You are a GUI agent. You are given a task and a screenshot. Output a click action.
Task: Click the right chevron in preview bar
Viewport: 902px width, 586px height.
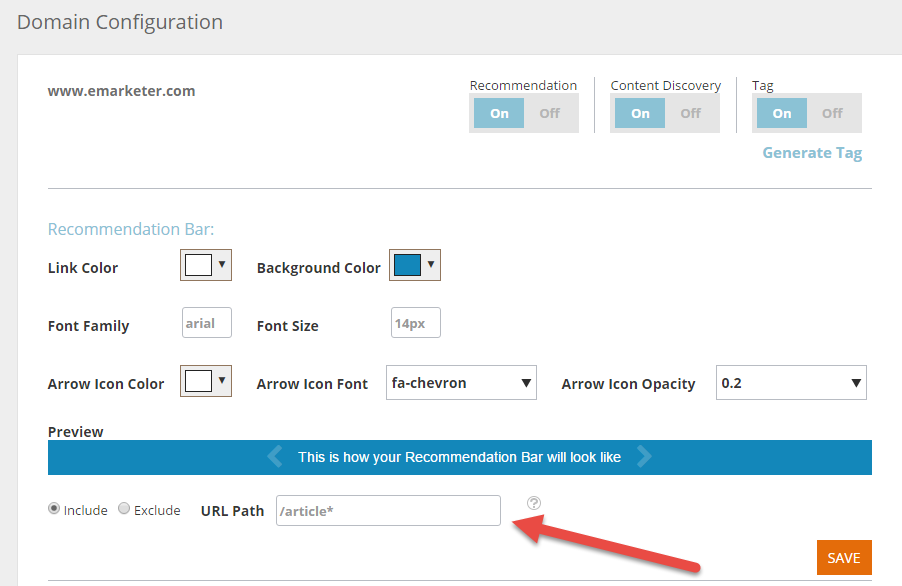645,457
